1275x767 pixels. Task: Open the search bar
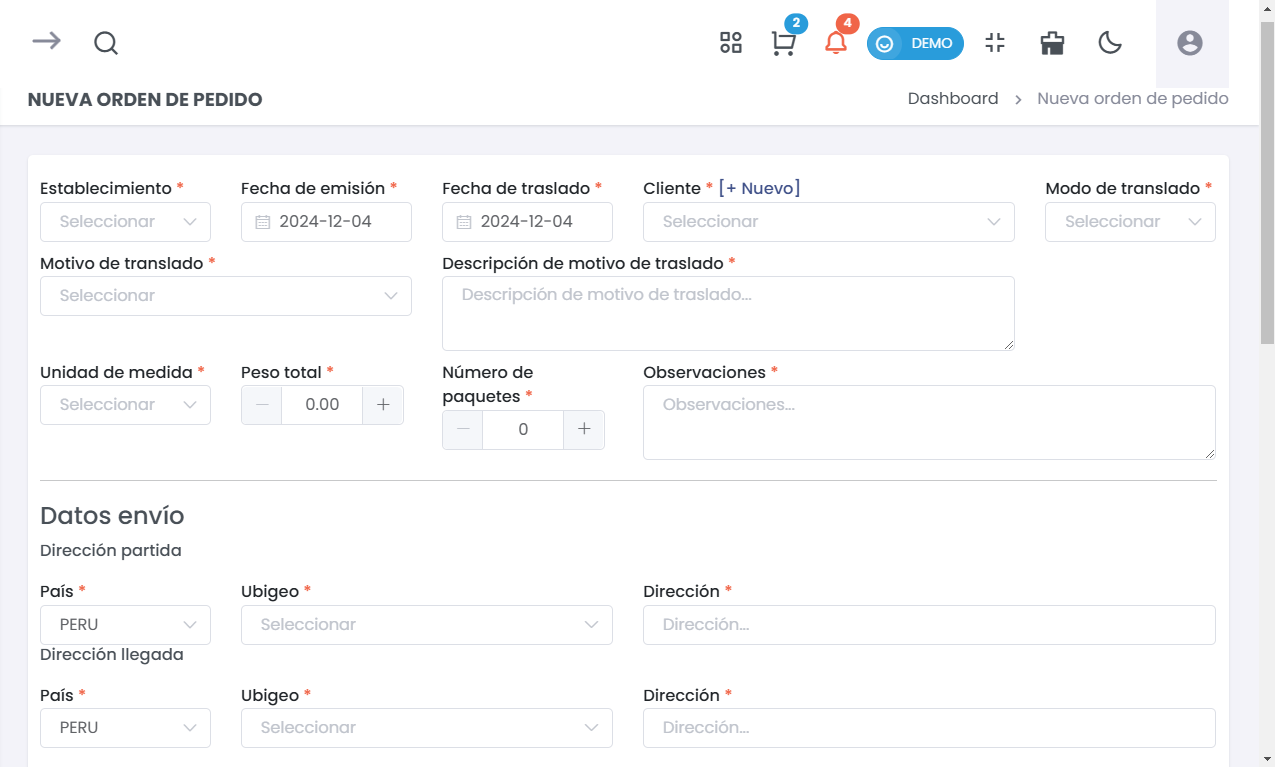click(105, 43)
